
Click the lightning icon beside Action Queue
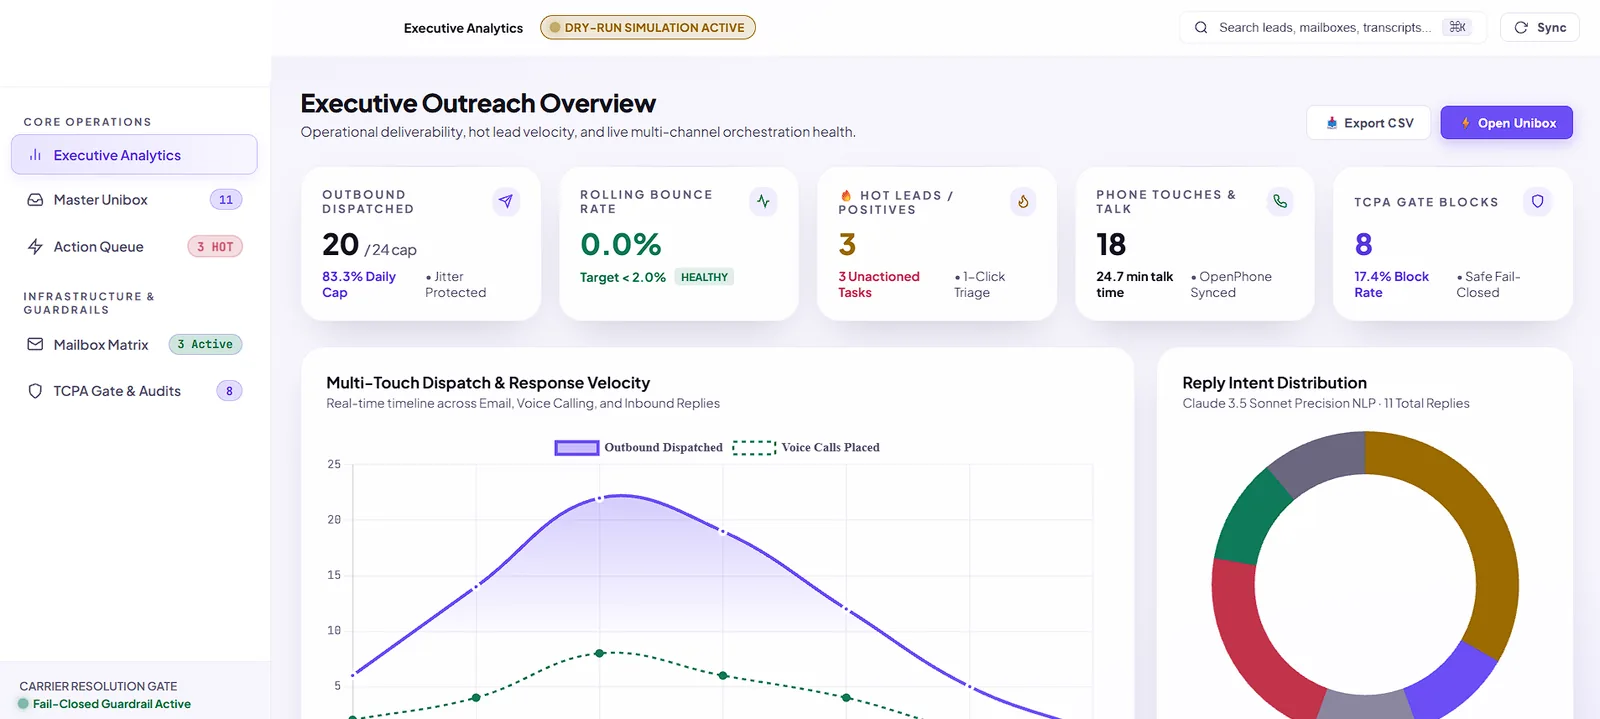pos(35,247)
